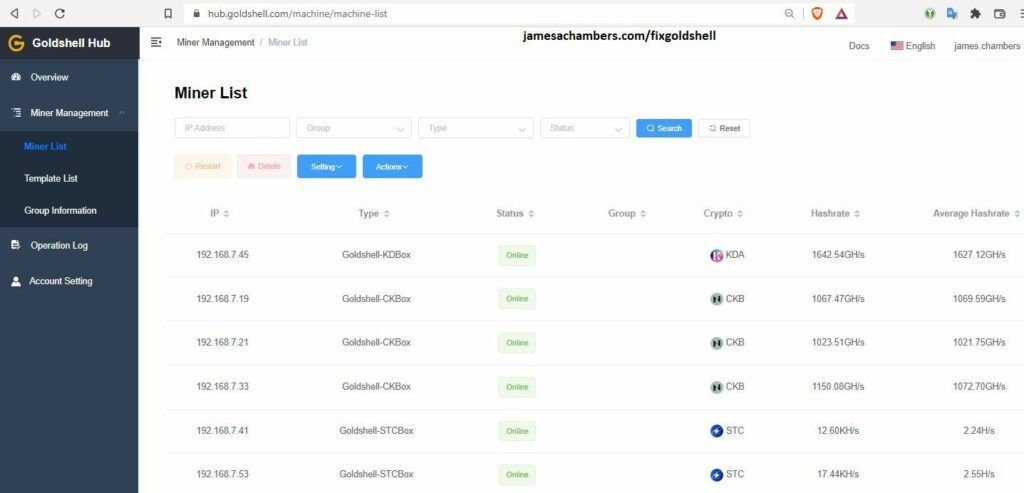Click the 17.44KH/s hashrate value

[x=838, y=475]
